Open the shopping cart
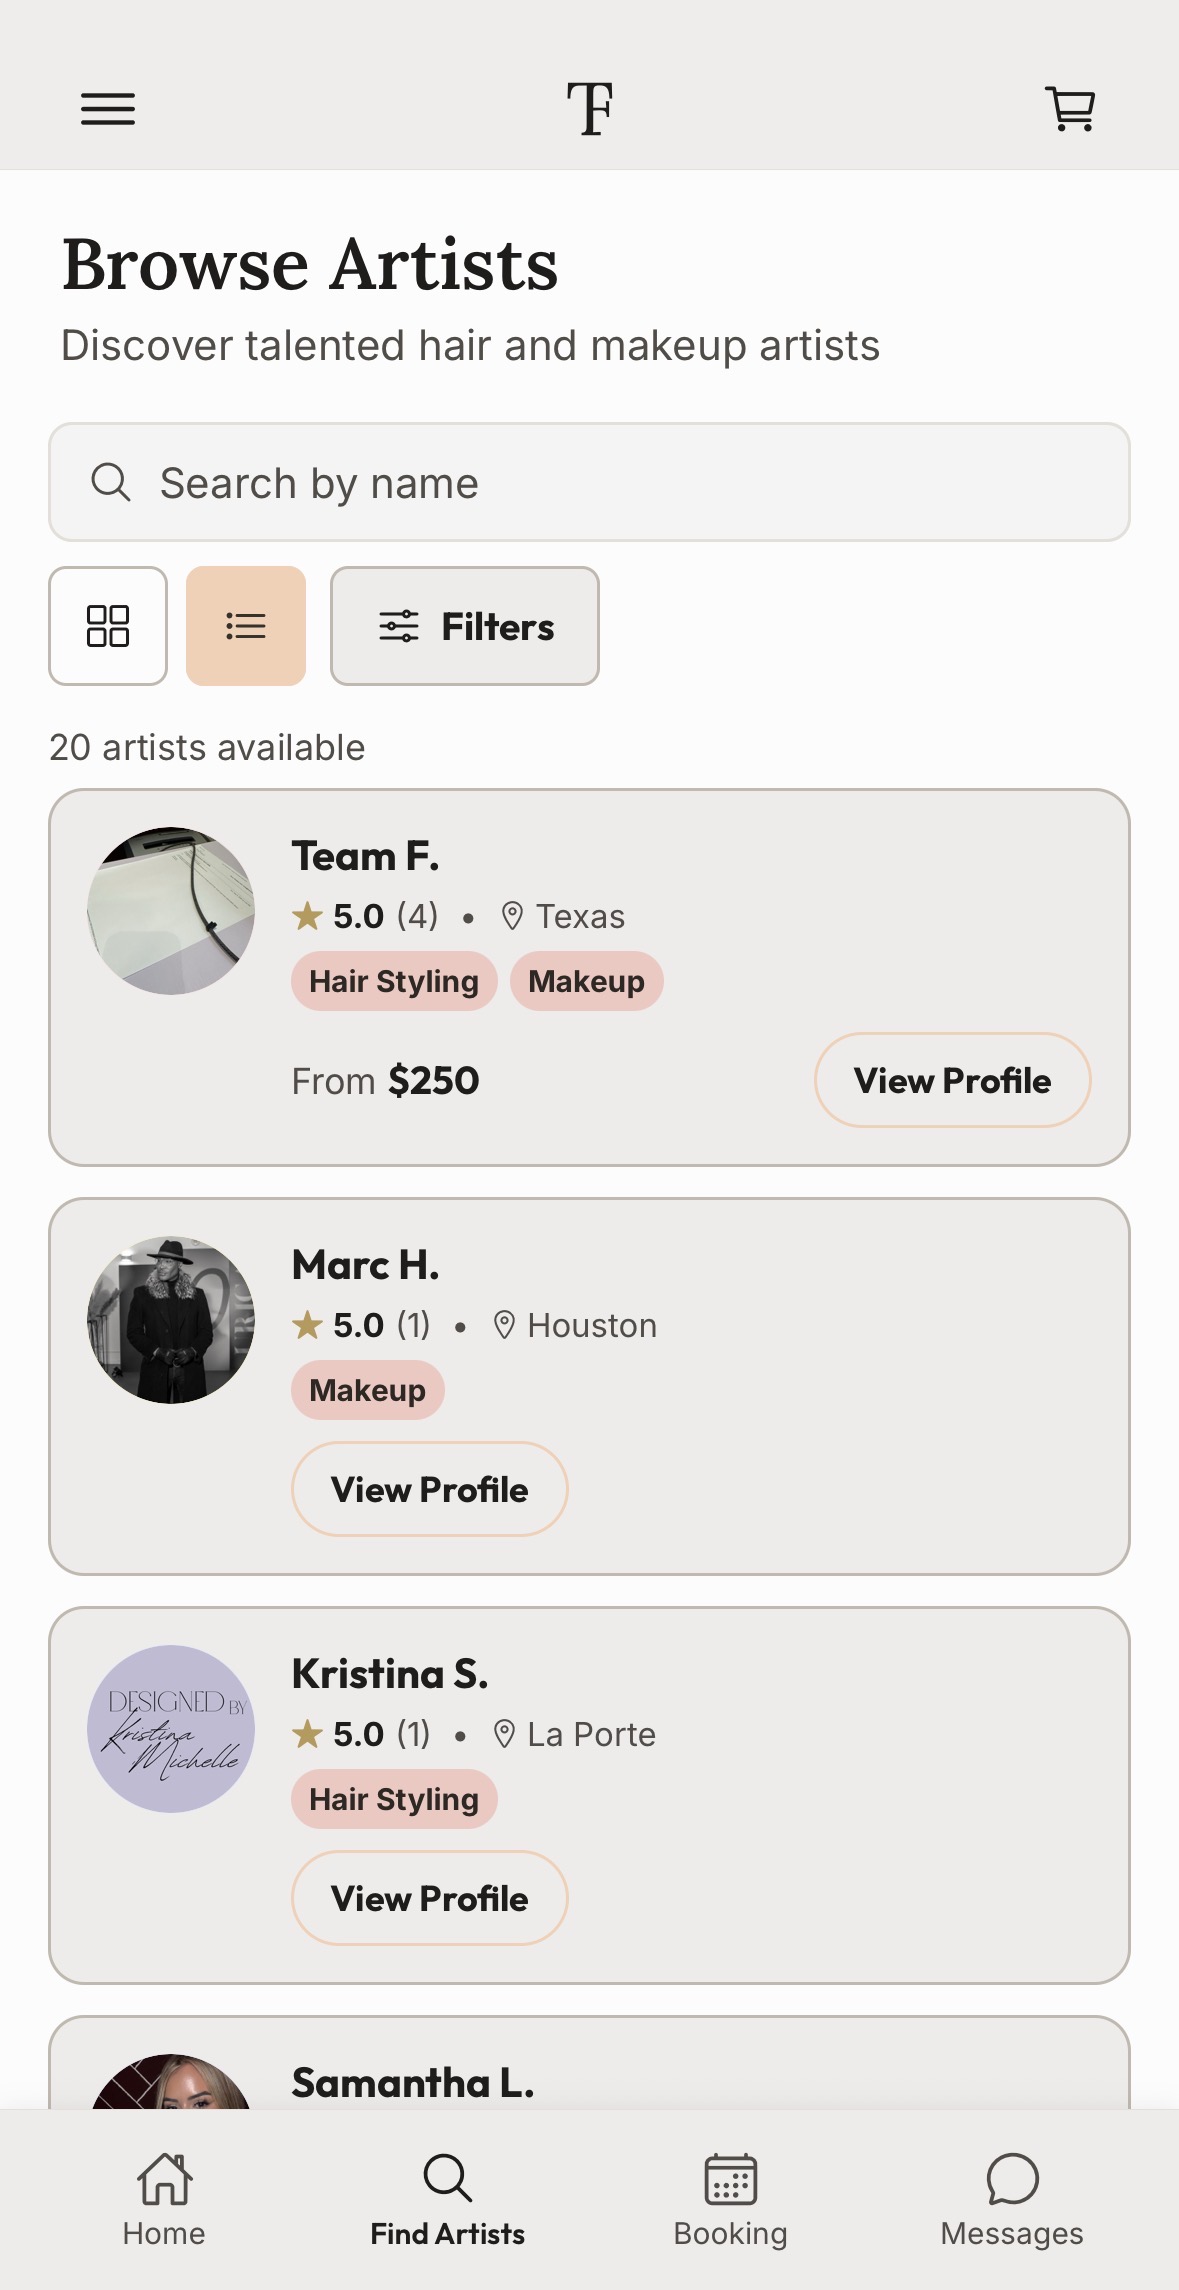 1070,108
